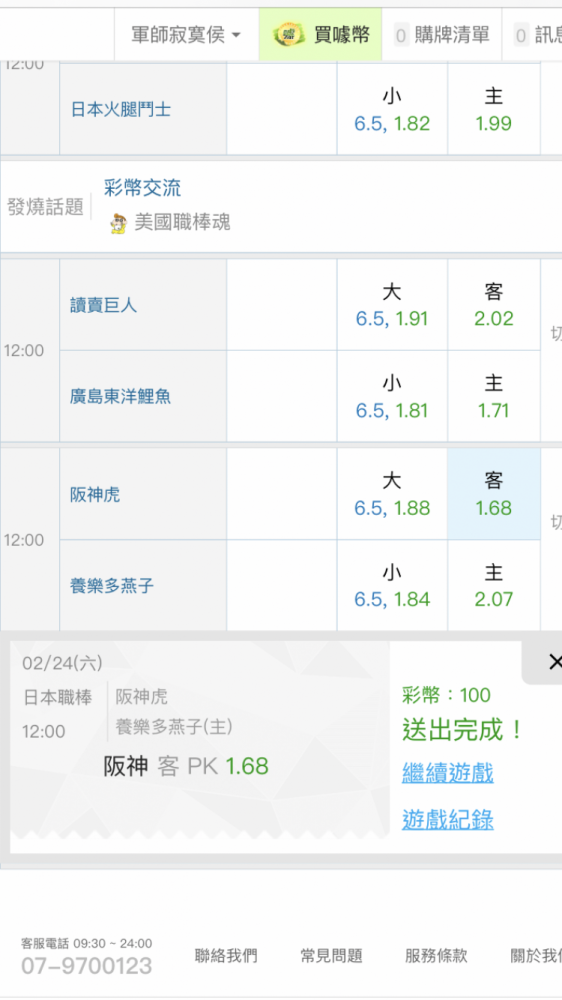Open the 日本火腿鬥士 team link
Viewport: 562px width, 1000px height.
pyautogui.click(x=121, y=109)
